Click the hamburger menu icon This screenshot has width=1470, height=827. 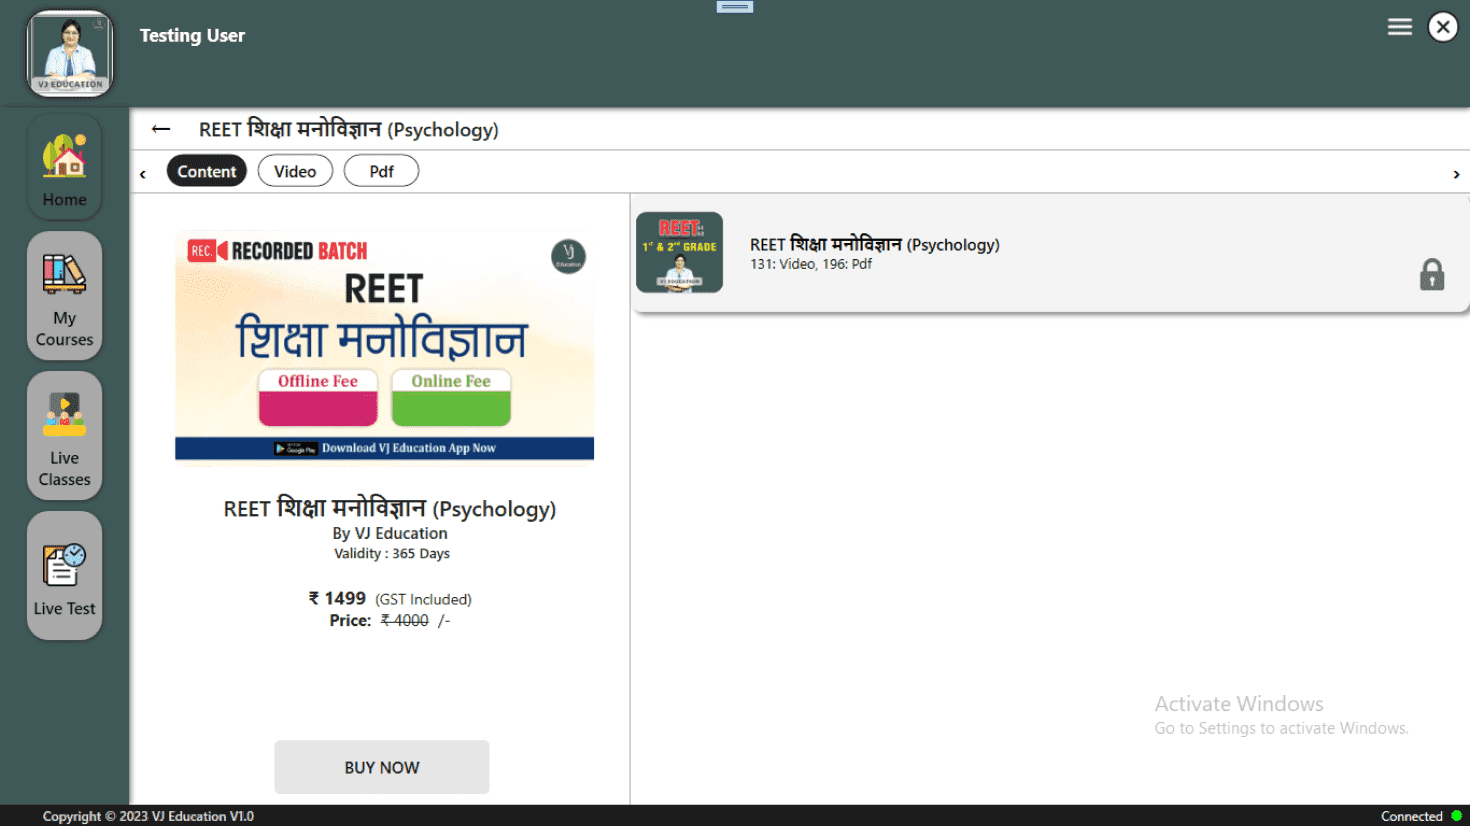[x=1399, y=27]
